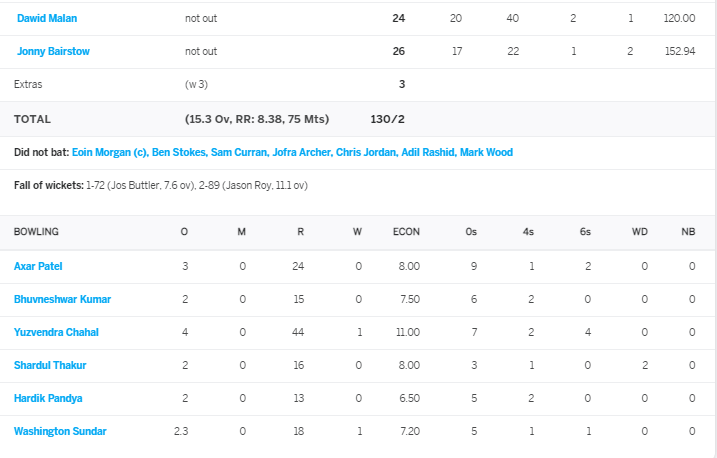
Task: Open Sam Curran player page
Action: click(x=240, y=152)
